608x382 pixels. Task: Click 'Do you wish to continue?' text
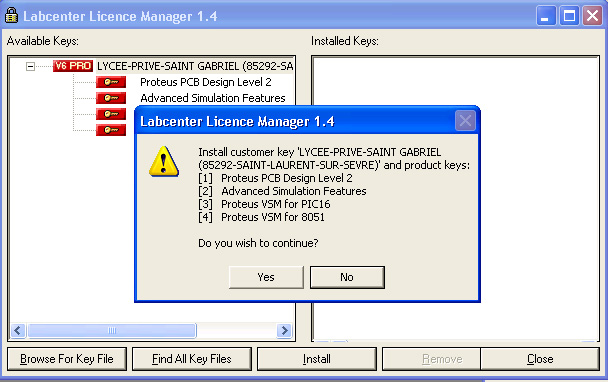(258, 243)
